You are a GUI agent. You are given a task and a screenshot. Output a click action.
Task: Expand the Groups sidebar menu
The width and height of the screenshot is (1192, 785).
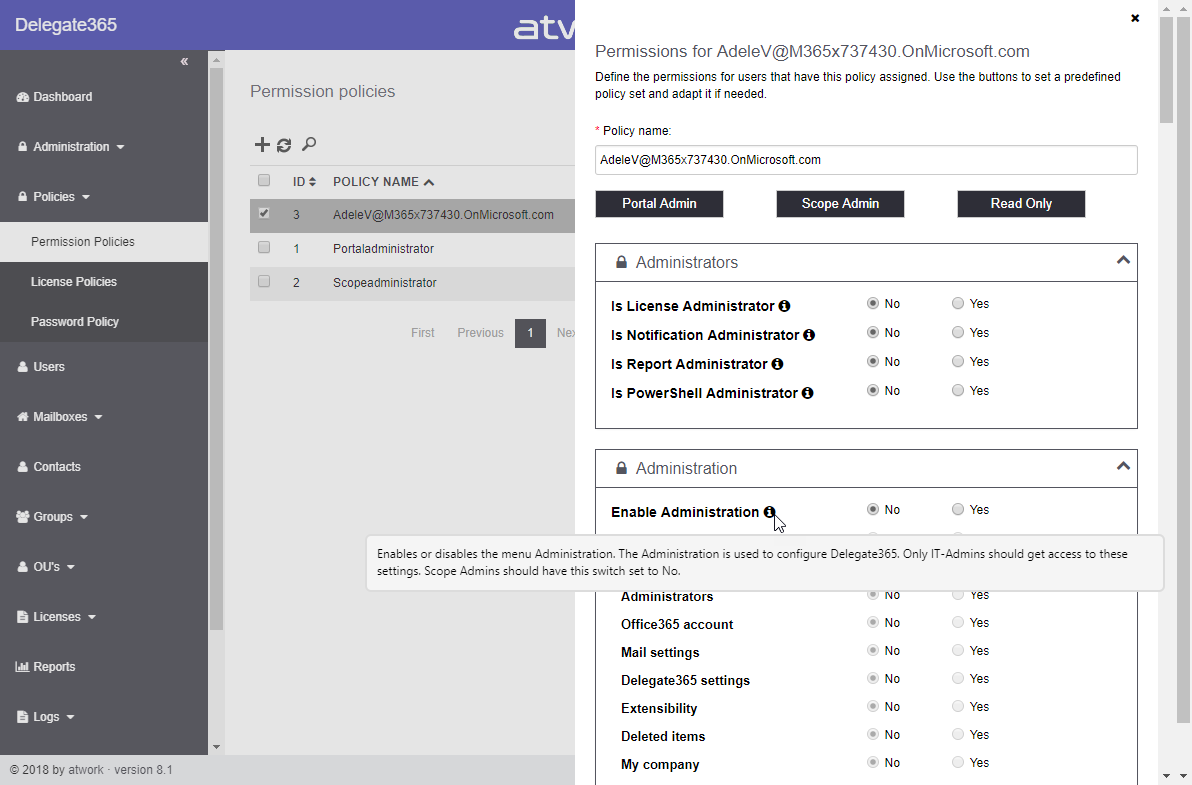(x=52, y=517)
